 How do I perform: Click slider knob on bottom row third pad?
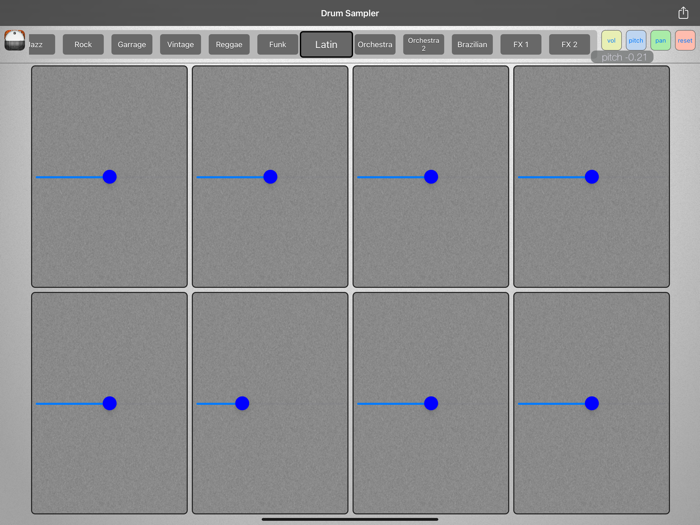tap(431, 403)
